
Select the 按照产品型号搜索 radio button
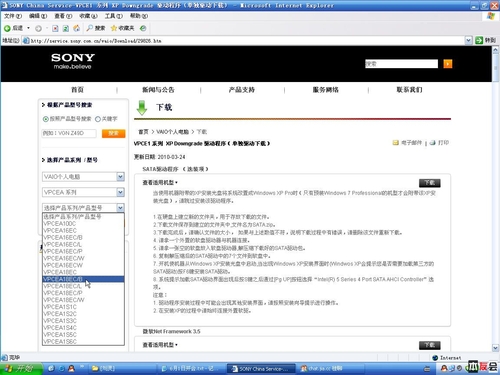pos(46,119)
